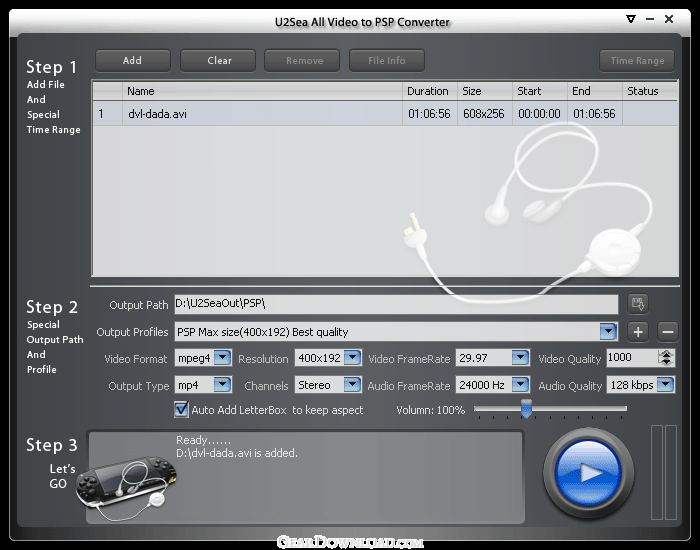Click the End column header

[595, 91]
